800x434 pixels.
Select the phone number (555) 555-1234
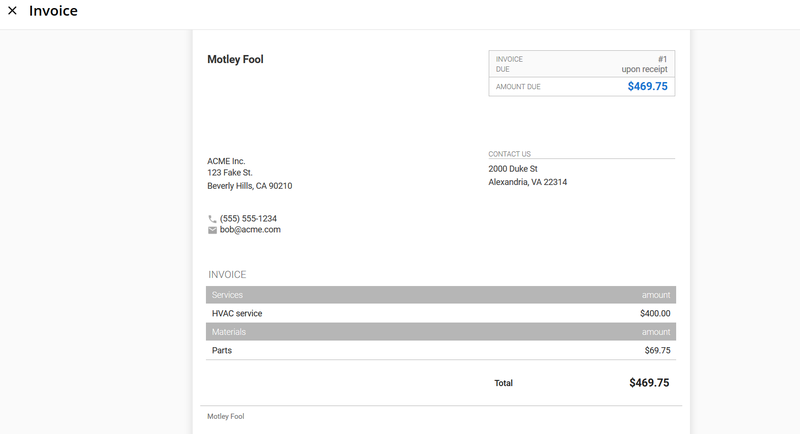click(x=248, y=218)
